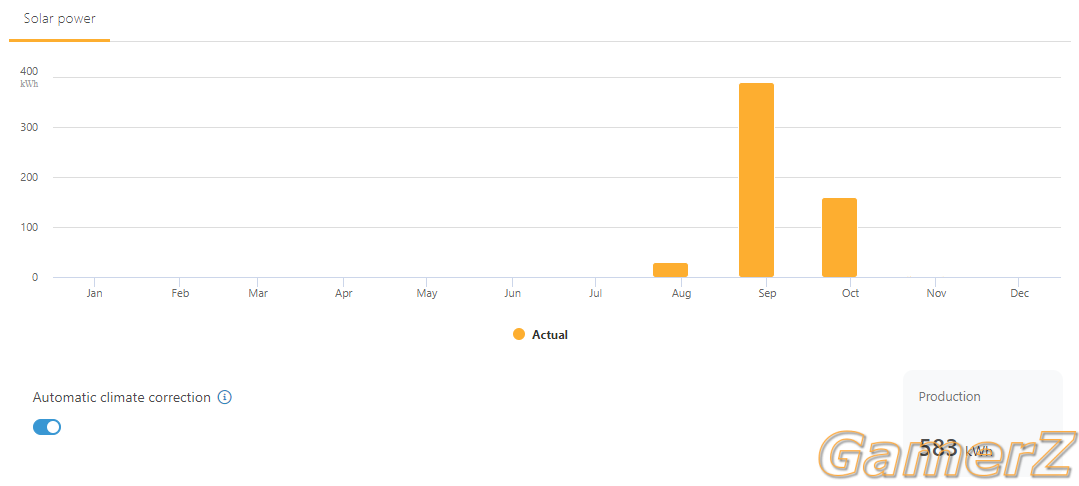Viewport: 1079px width, 486px height.
Task: Disable Automatic climate correction toggle
Action: tap(47, 427)
